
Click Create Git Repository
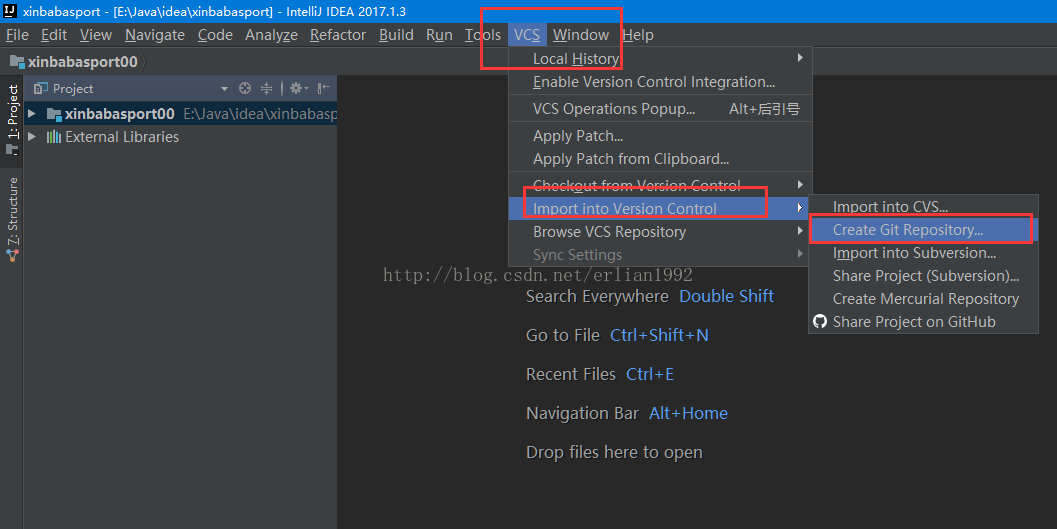923,230
